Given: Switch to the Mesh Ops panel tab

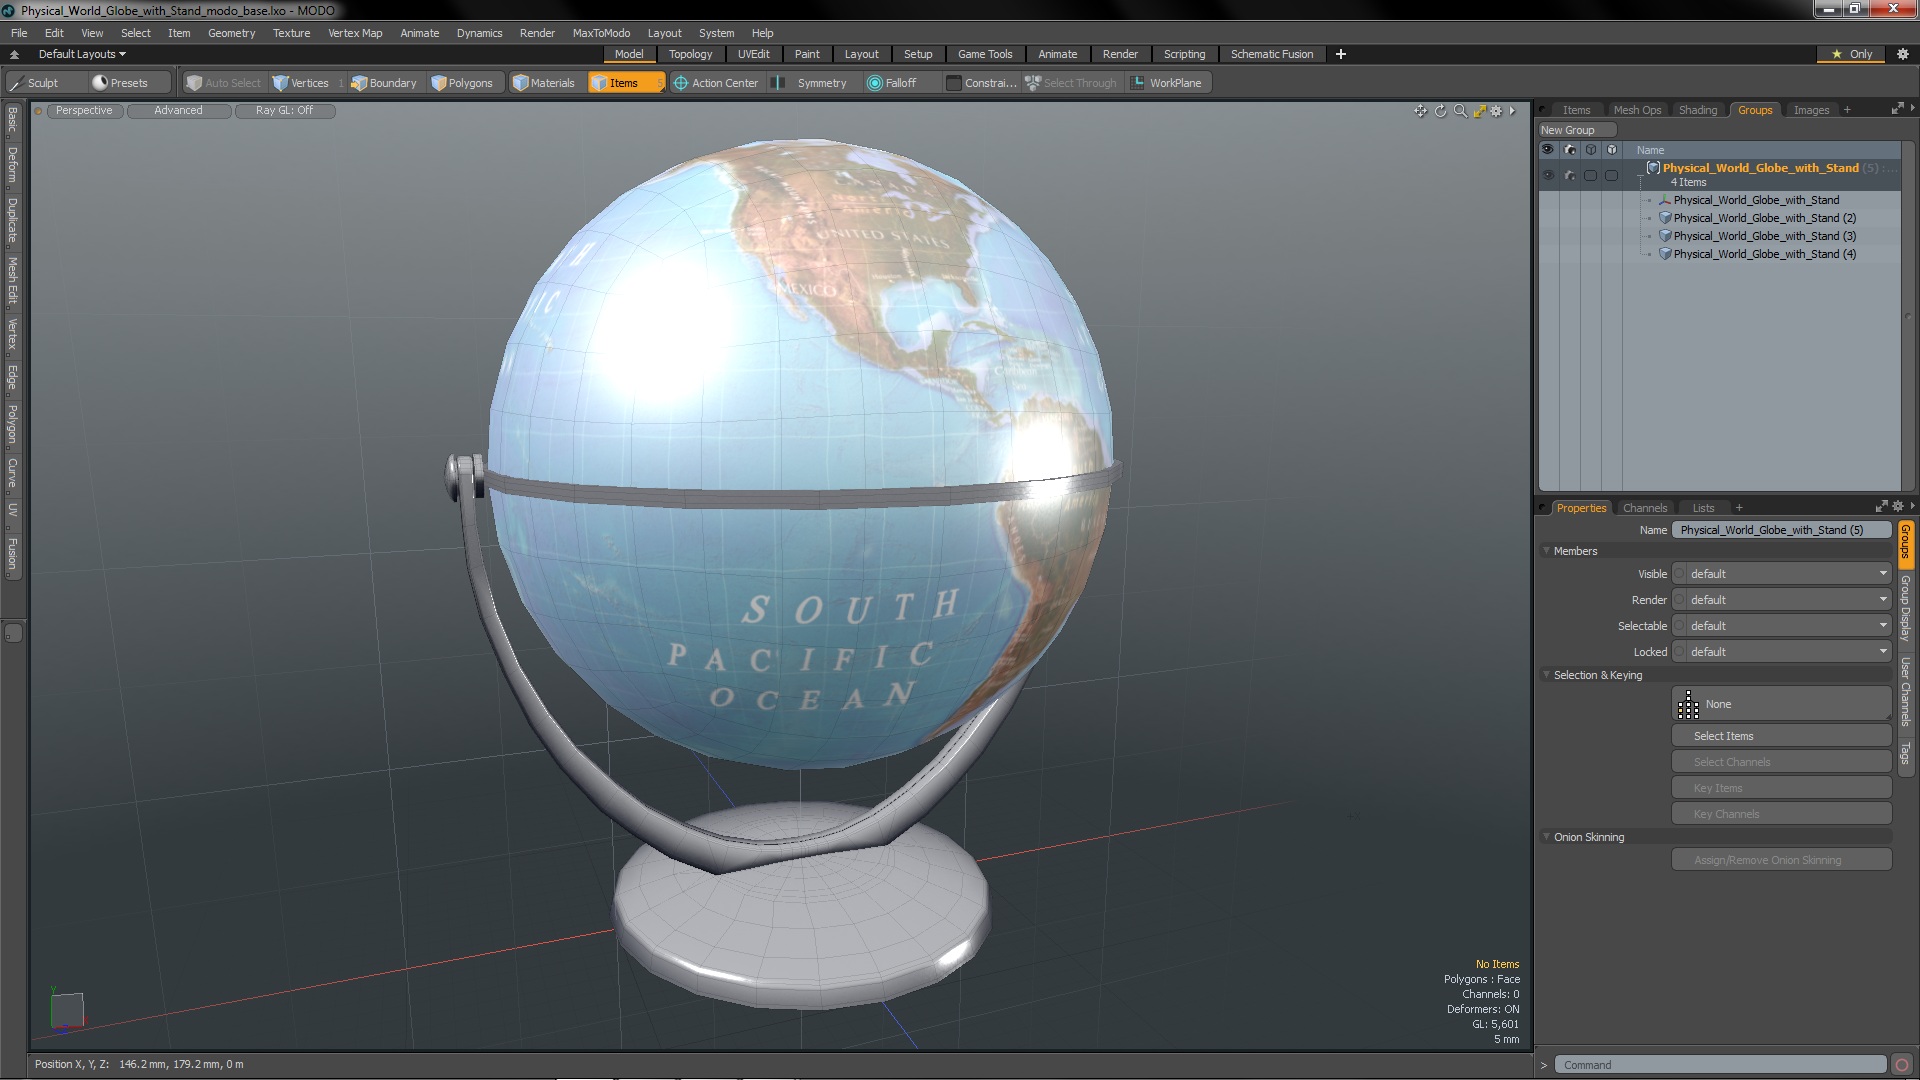Looking at the screenshot, I should click(1637, 110).
